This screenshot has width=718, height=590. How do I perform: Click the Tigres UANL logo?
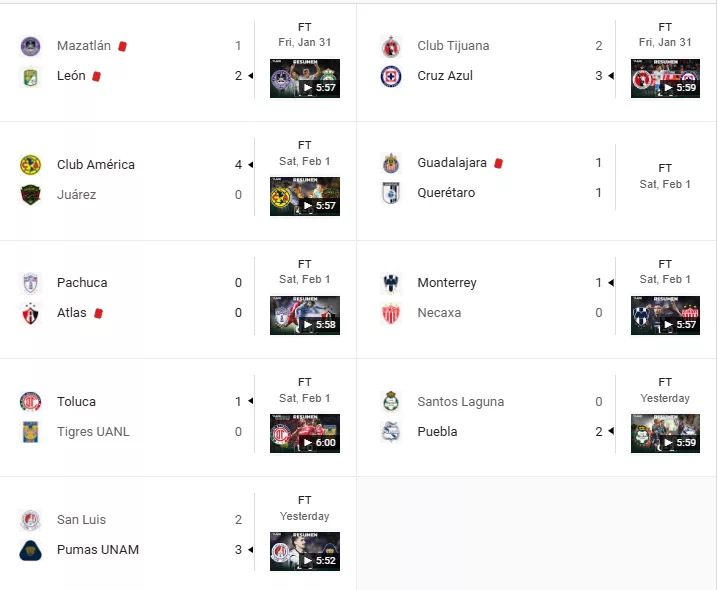pyautogui.click(x=31, y=432)
